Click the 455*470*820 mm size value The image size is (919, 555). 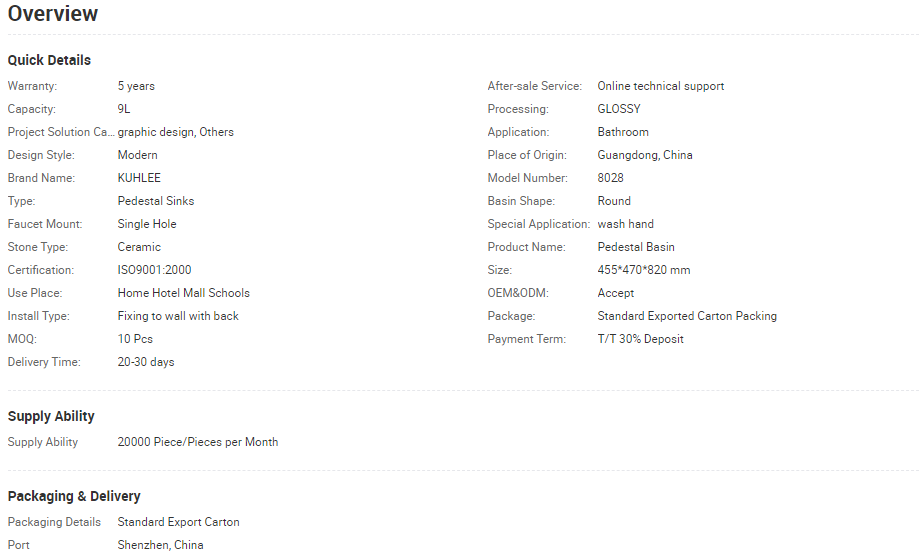click(x=644, y=270)
